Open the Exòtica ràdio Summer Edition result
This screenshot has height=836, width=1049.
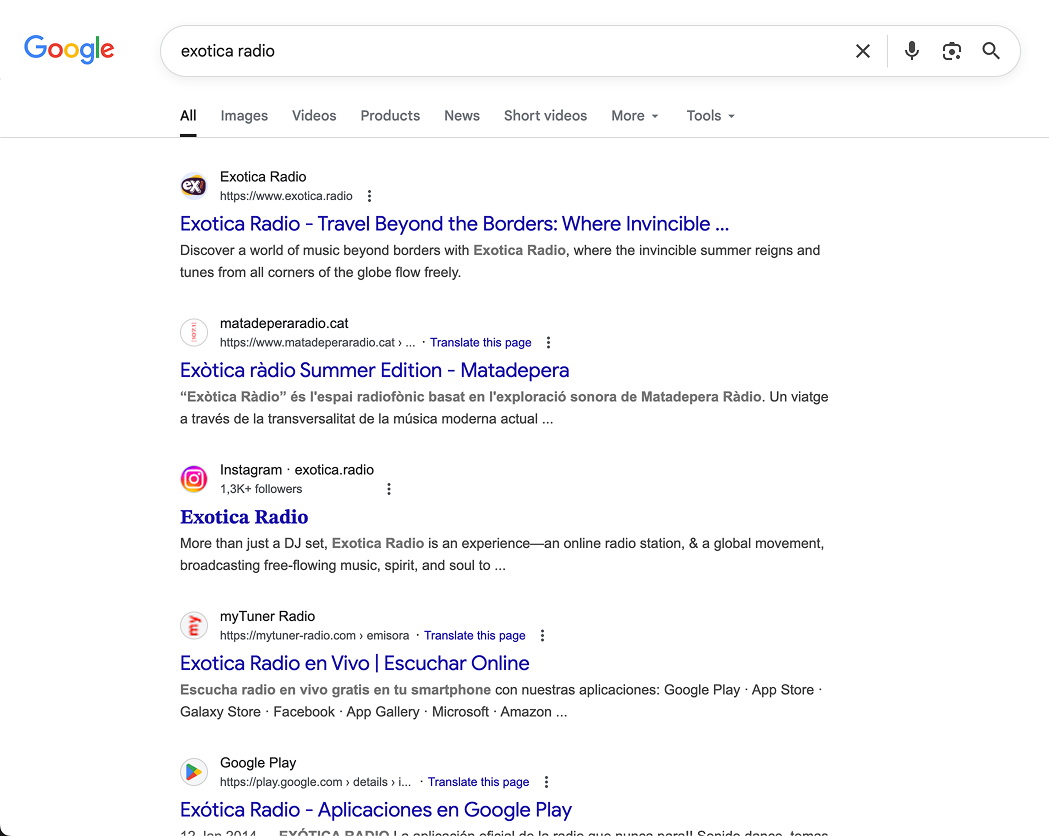pos(373,370)
